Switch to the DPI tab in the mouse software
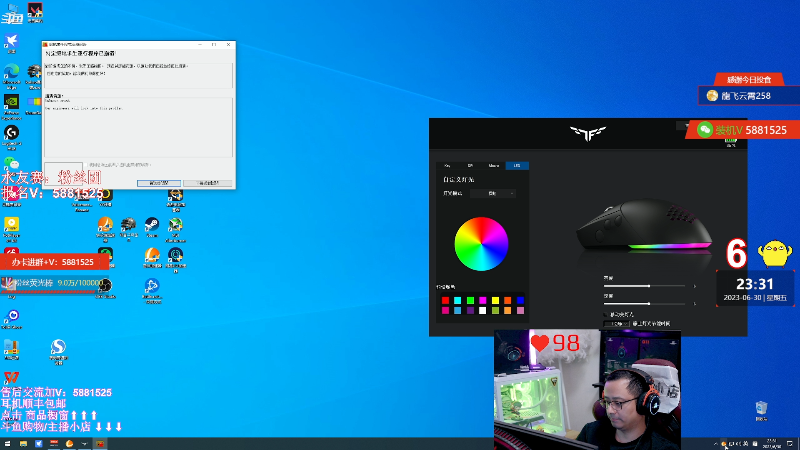800x450 pixels. click(x=470, y=166)
